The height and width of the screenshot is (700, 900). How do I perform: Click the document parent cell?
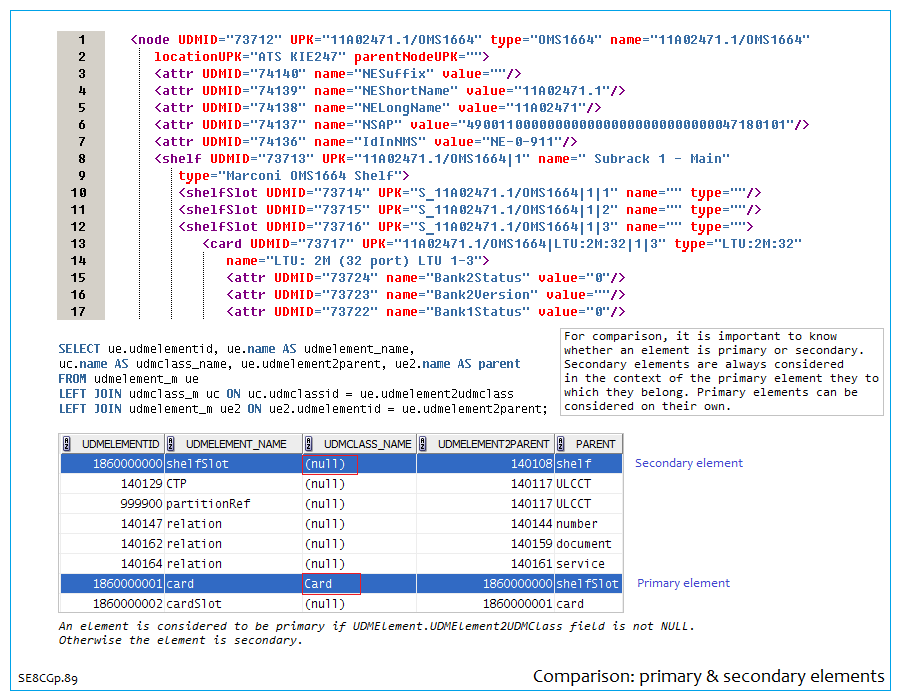(x=584, y=544)
